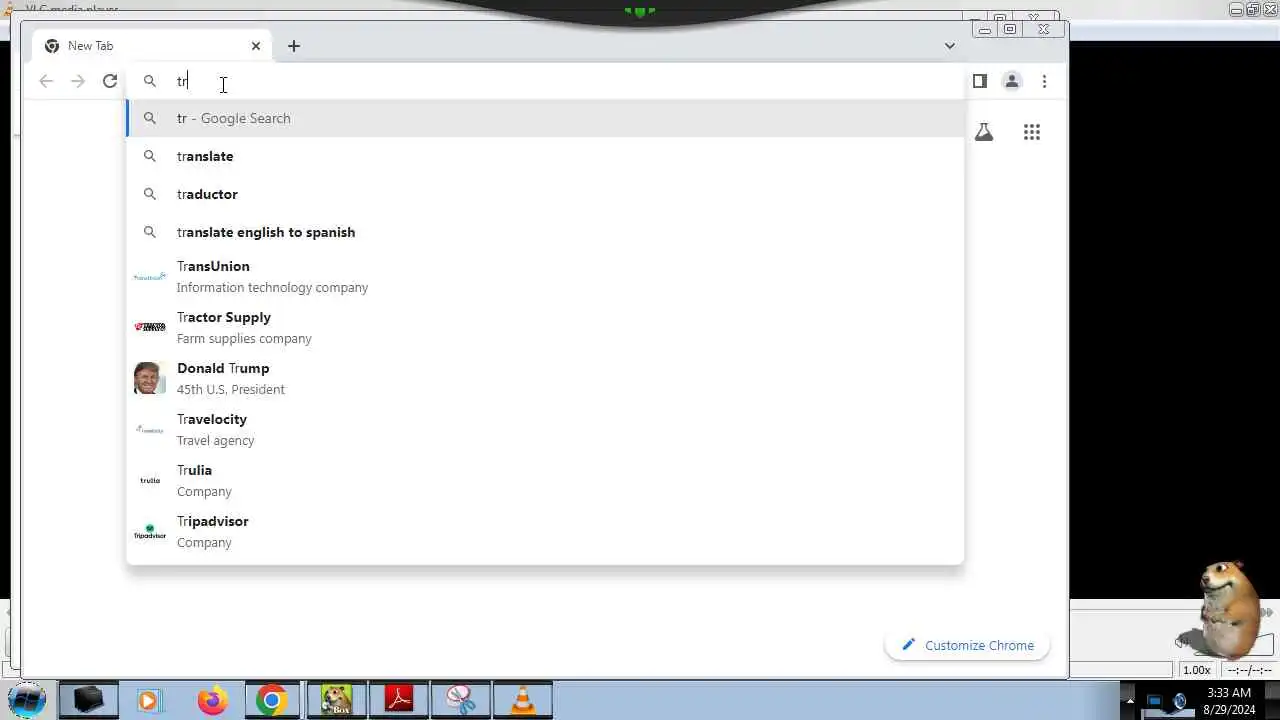1280x720 pixels.
Task: Open the media player taskbar icon
Action: point(148,700)
